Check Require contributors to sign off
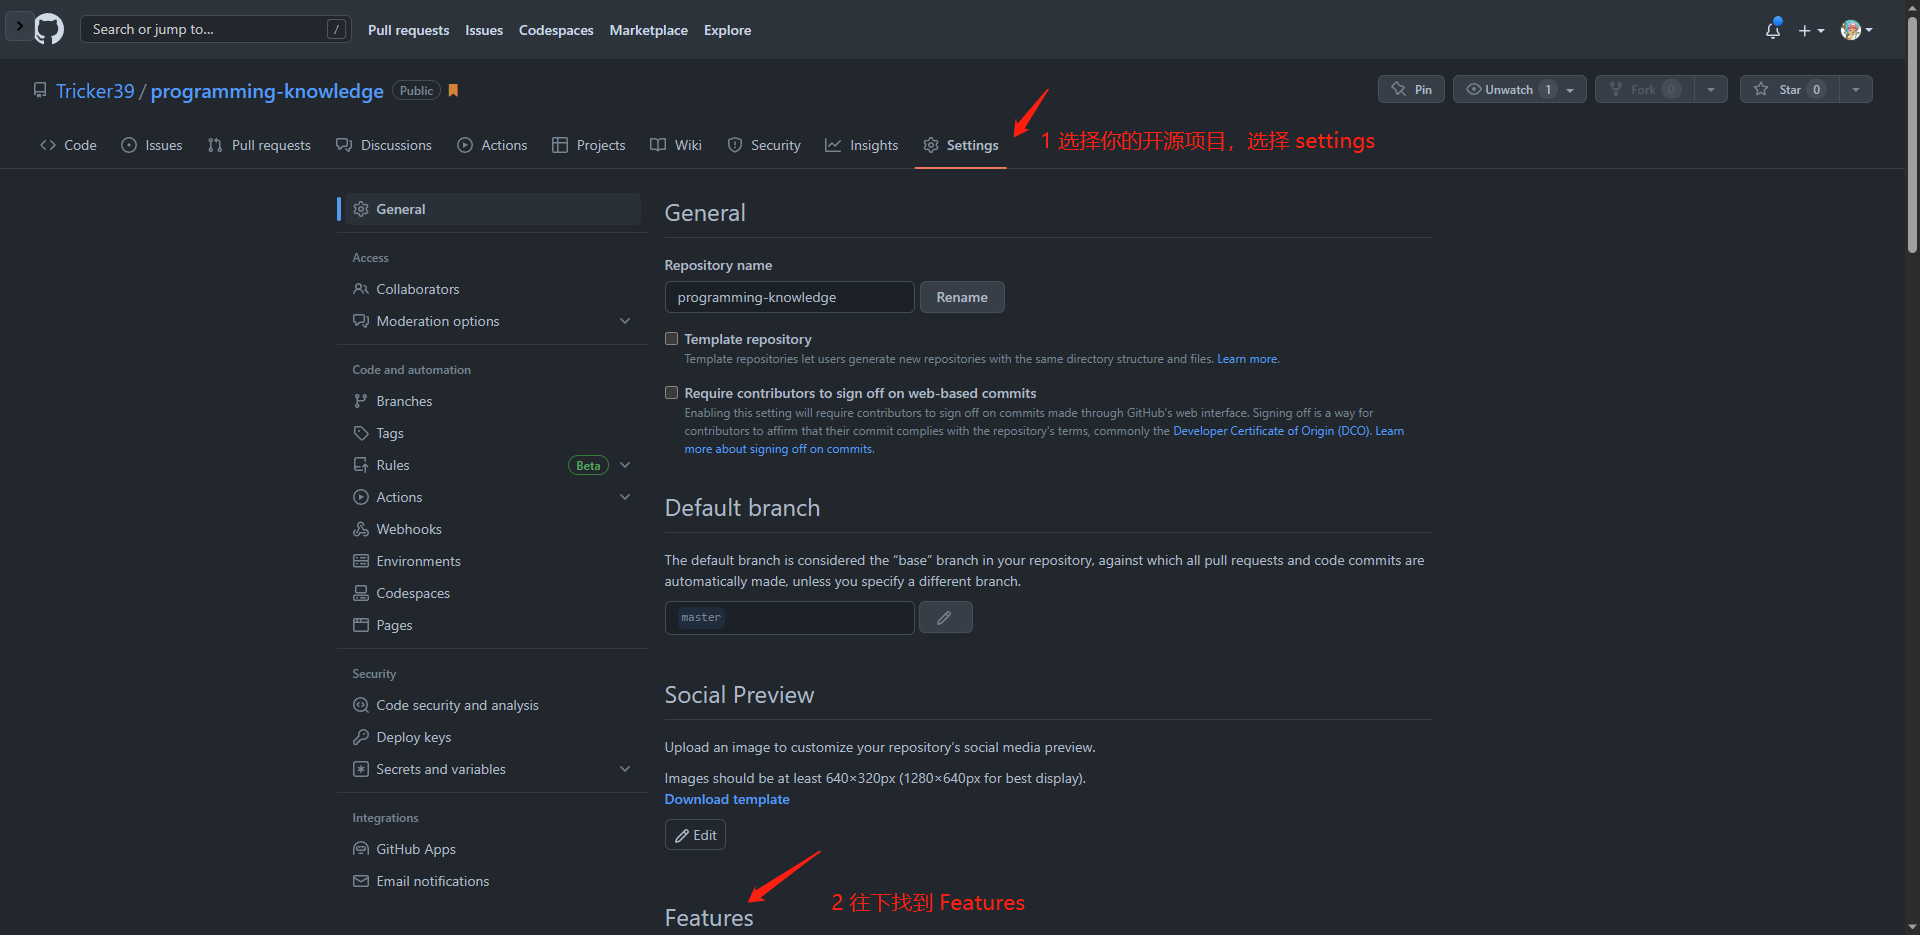Viewport: 1920px width, 935px height. (672, 393)
